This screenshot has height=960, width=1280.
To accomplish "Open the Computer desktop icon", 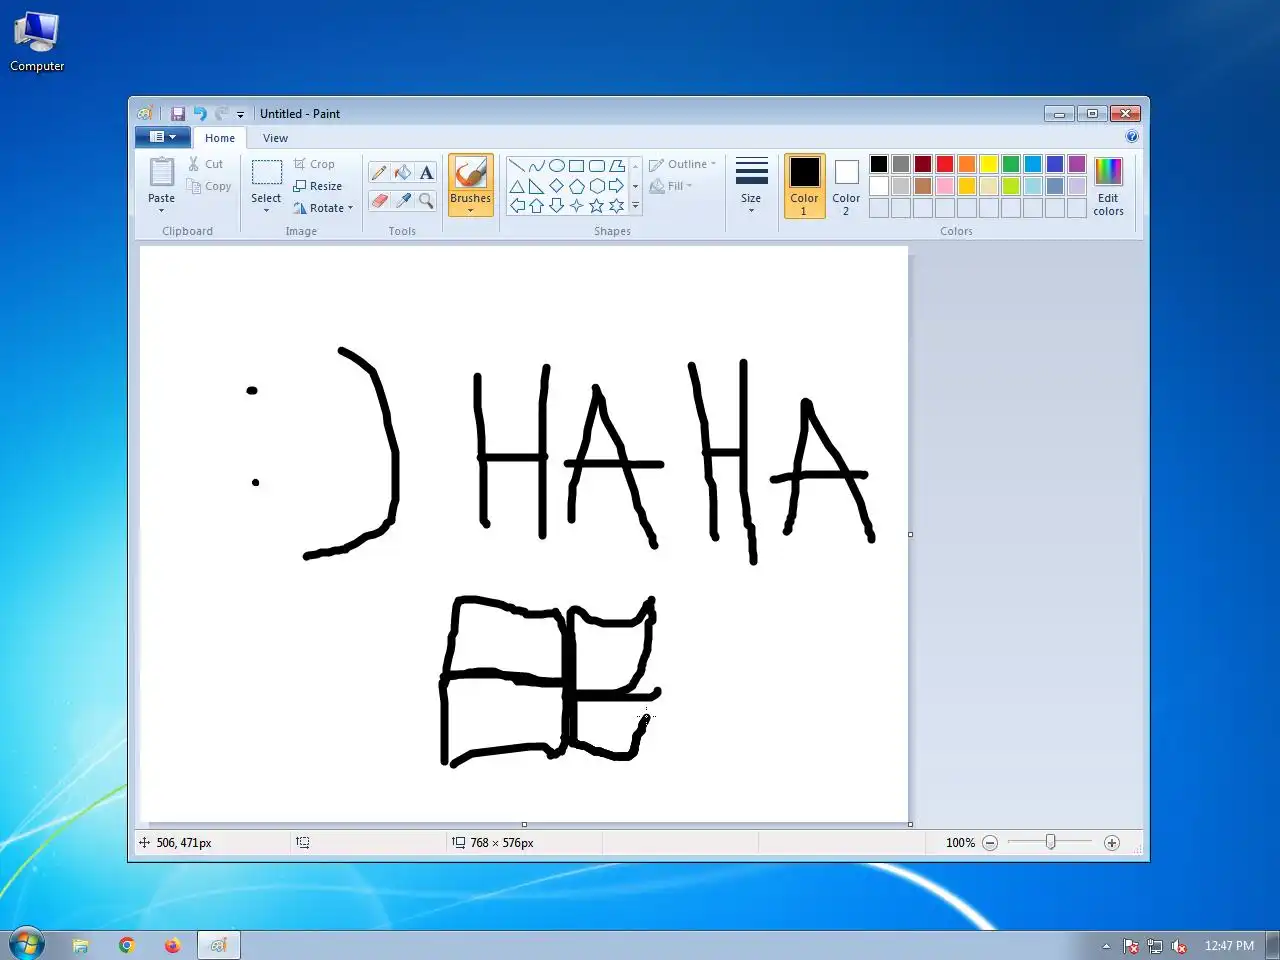I will 37,42.
